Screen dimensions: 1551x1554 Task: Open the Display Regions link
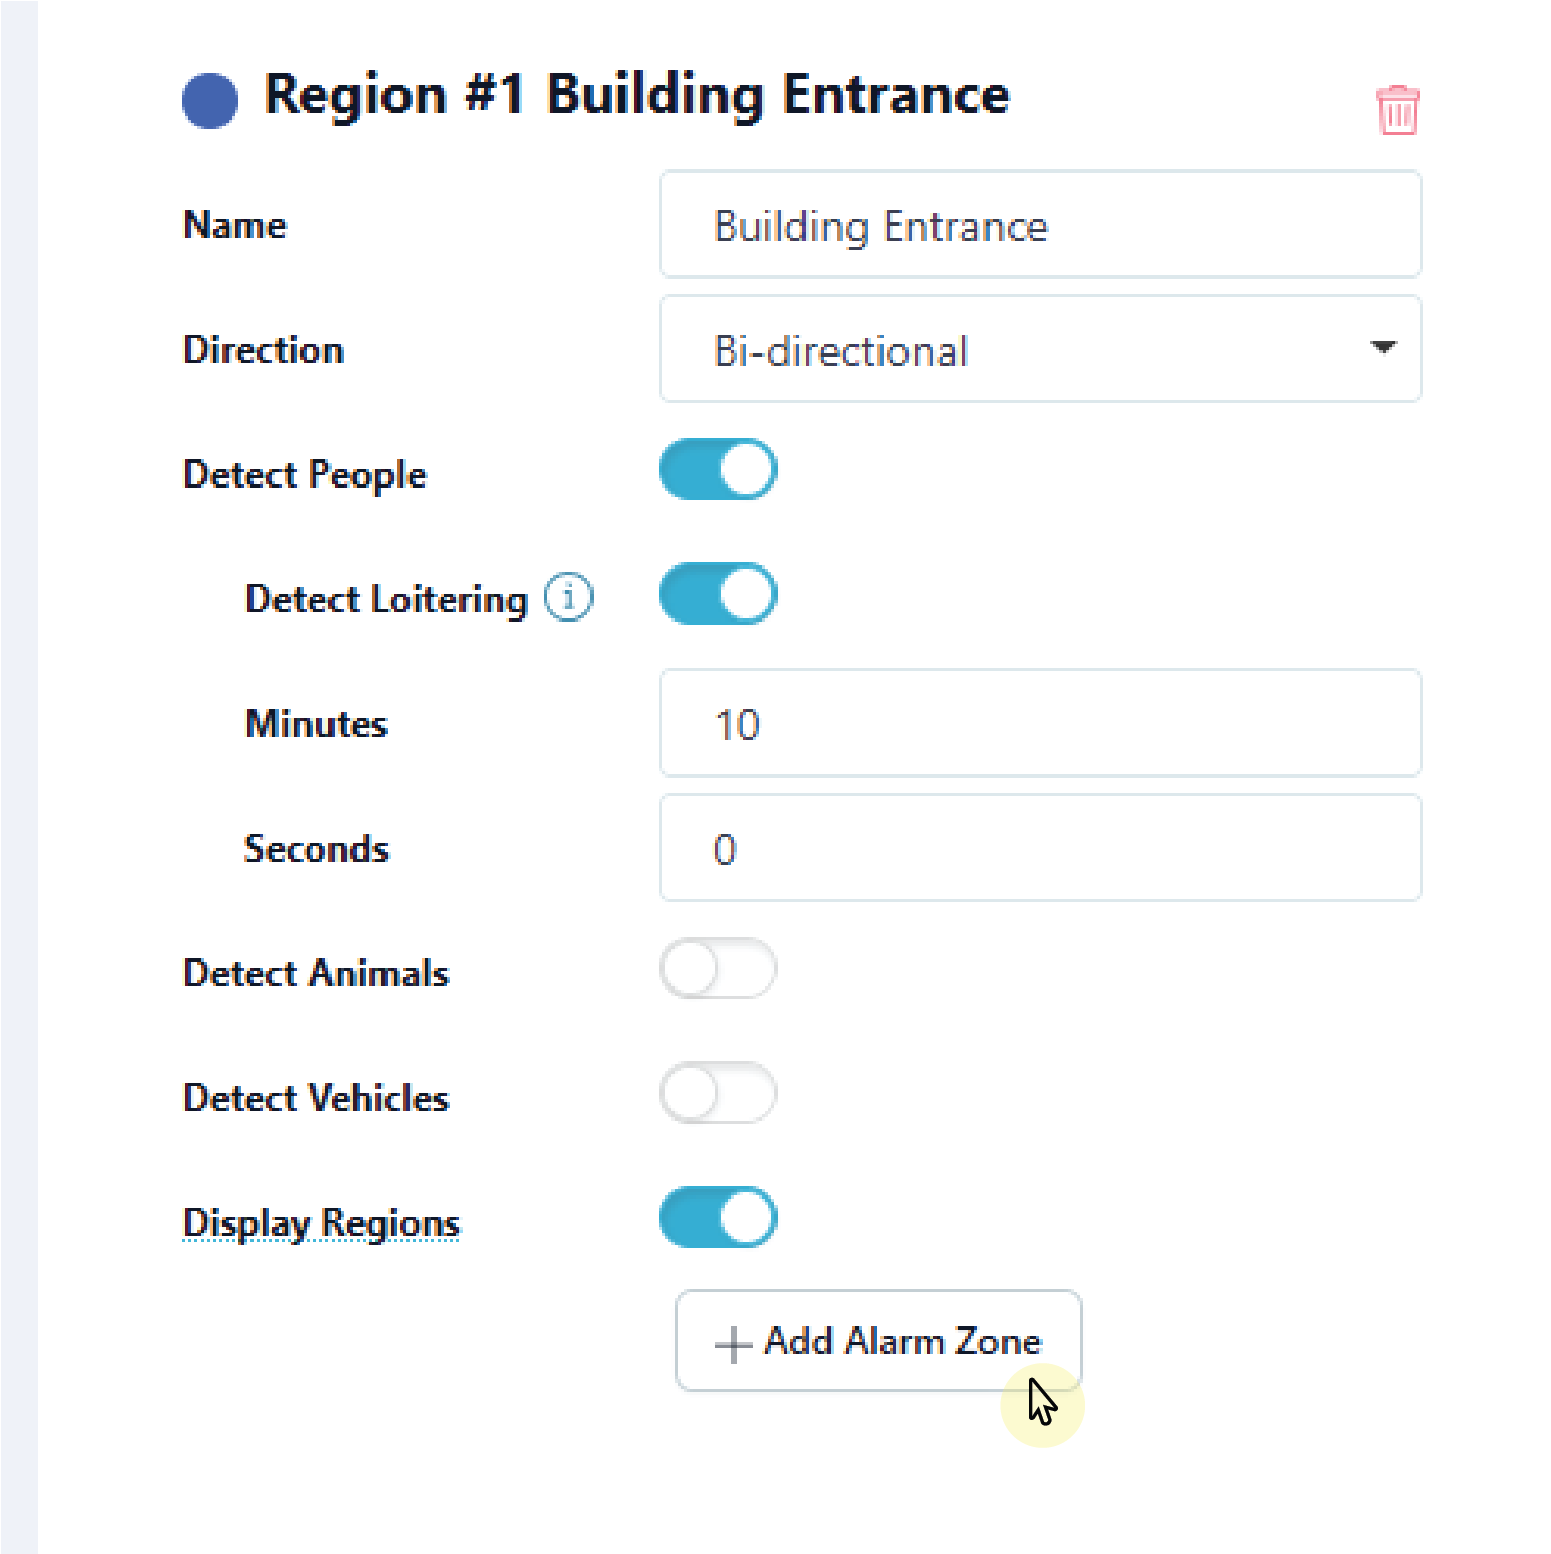(x=320, y=1222)
